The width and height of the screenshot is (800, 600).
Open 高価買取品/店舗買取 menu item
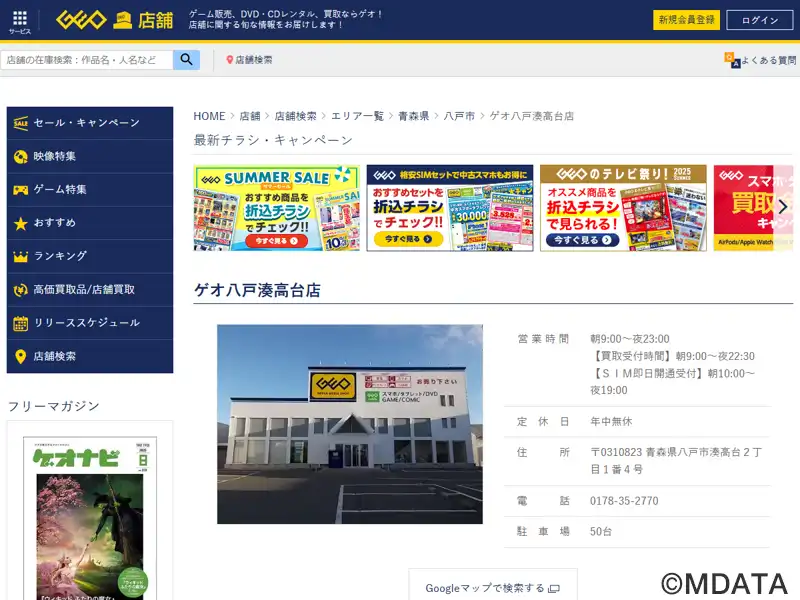tap(90, 290)
